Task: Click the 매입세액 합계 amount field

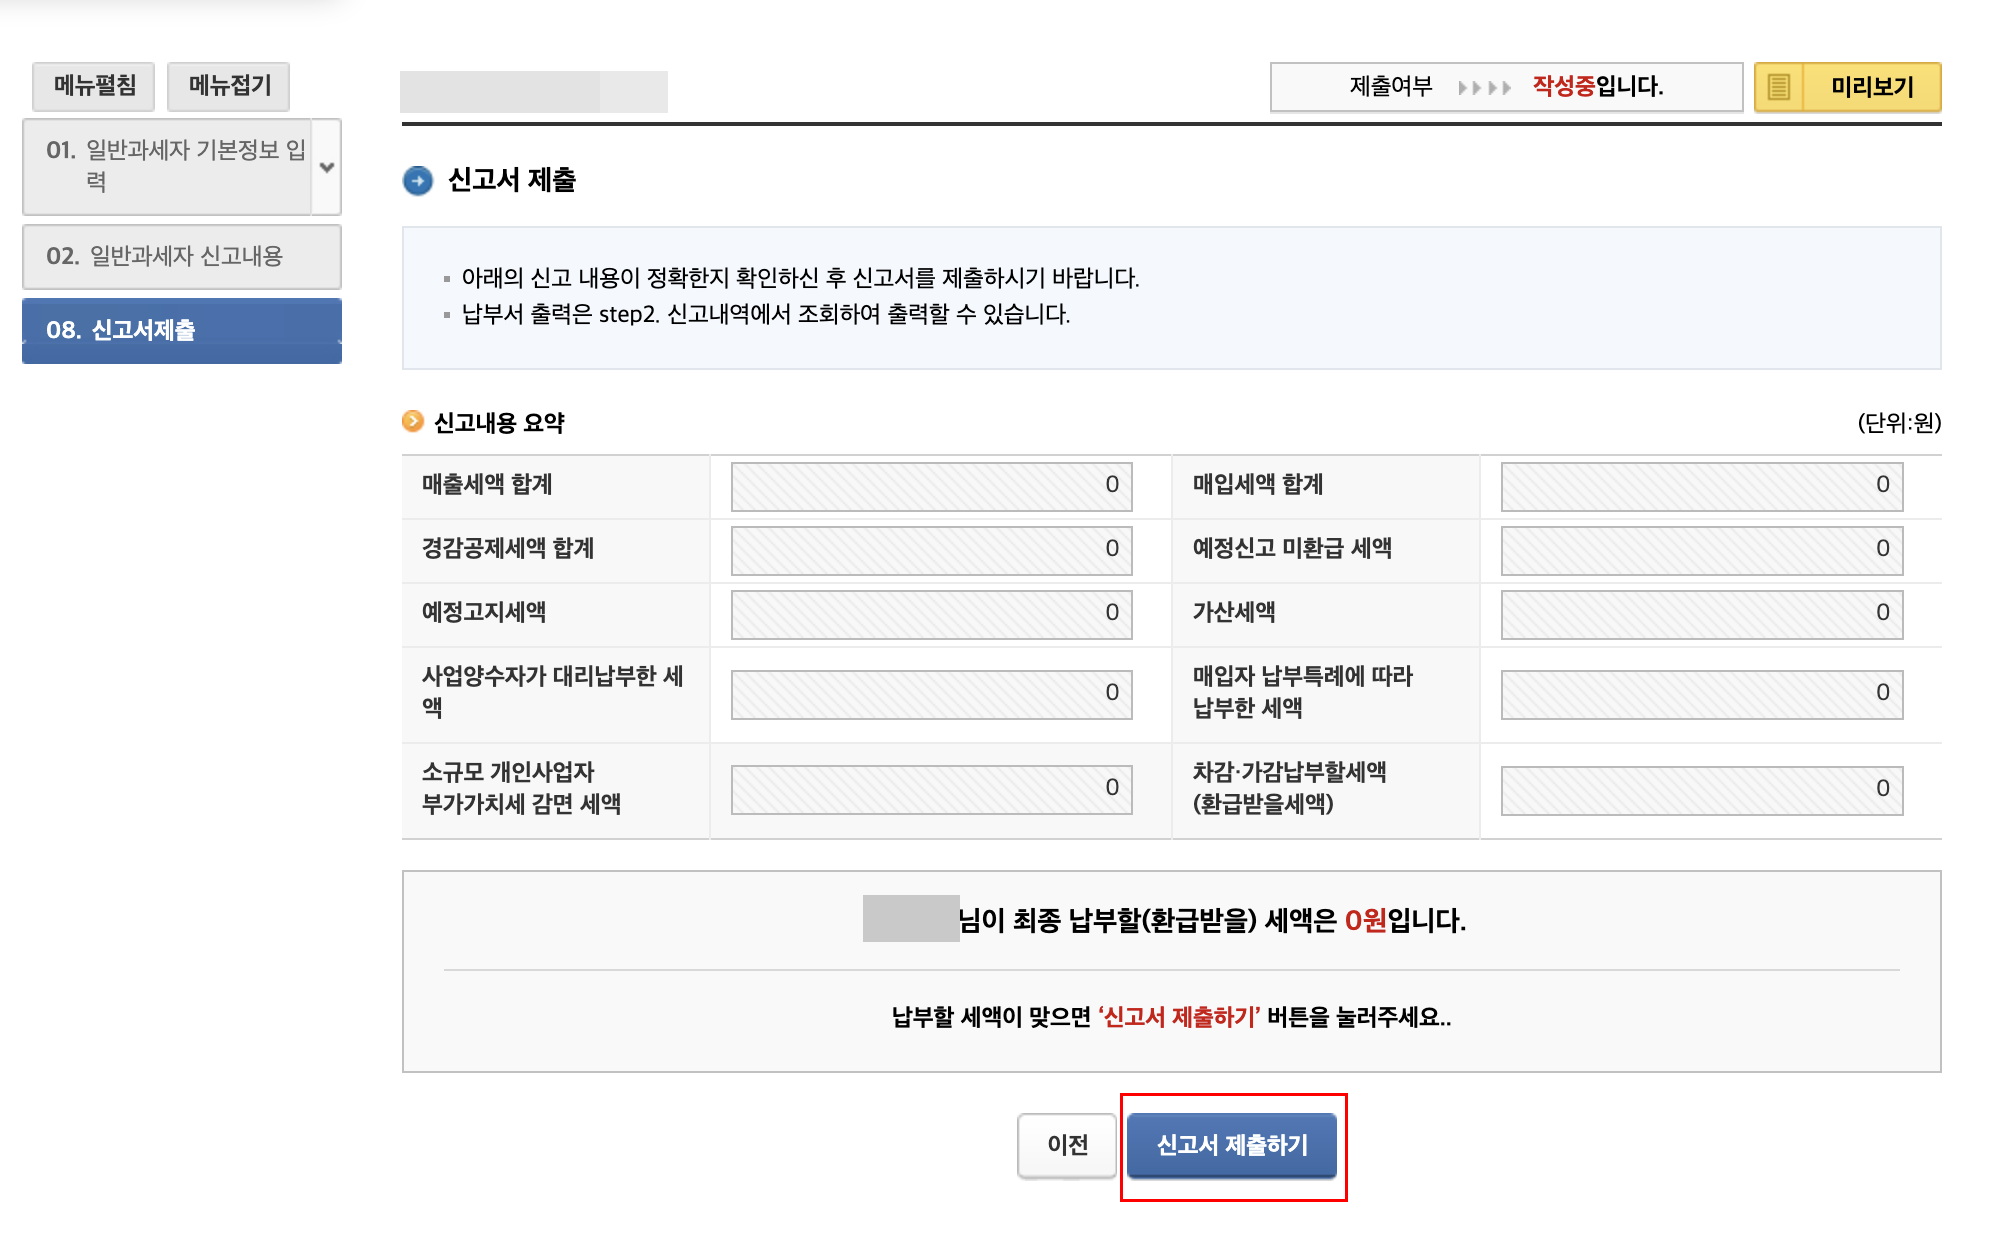Action: coord(1700,486)
